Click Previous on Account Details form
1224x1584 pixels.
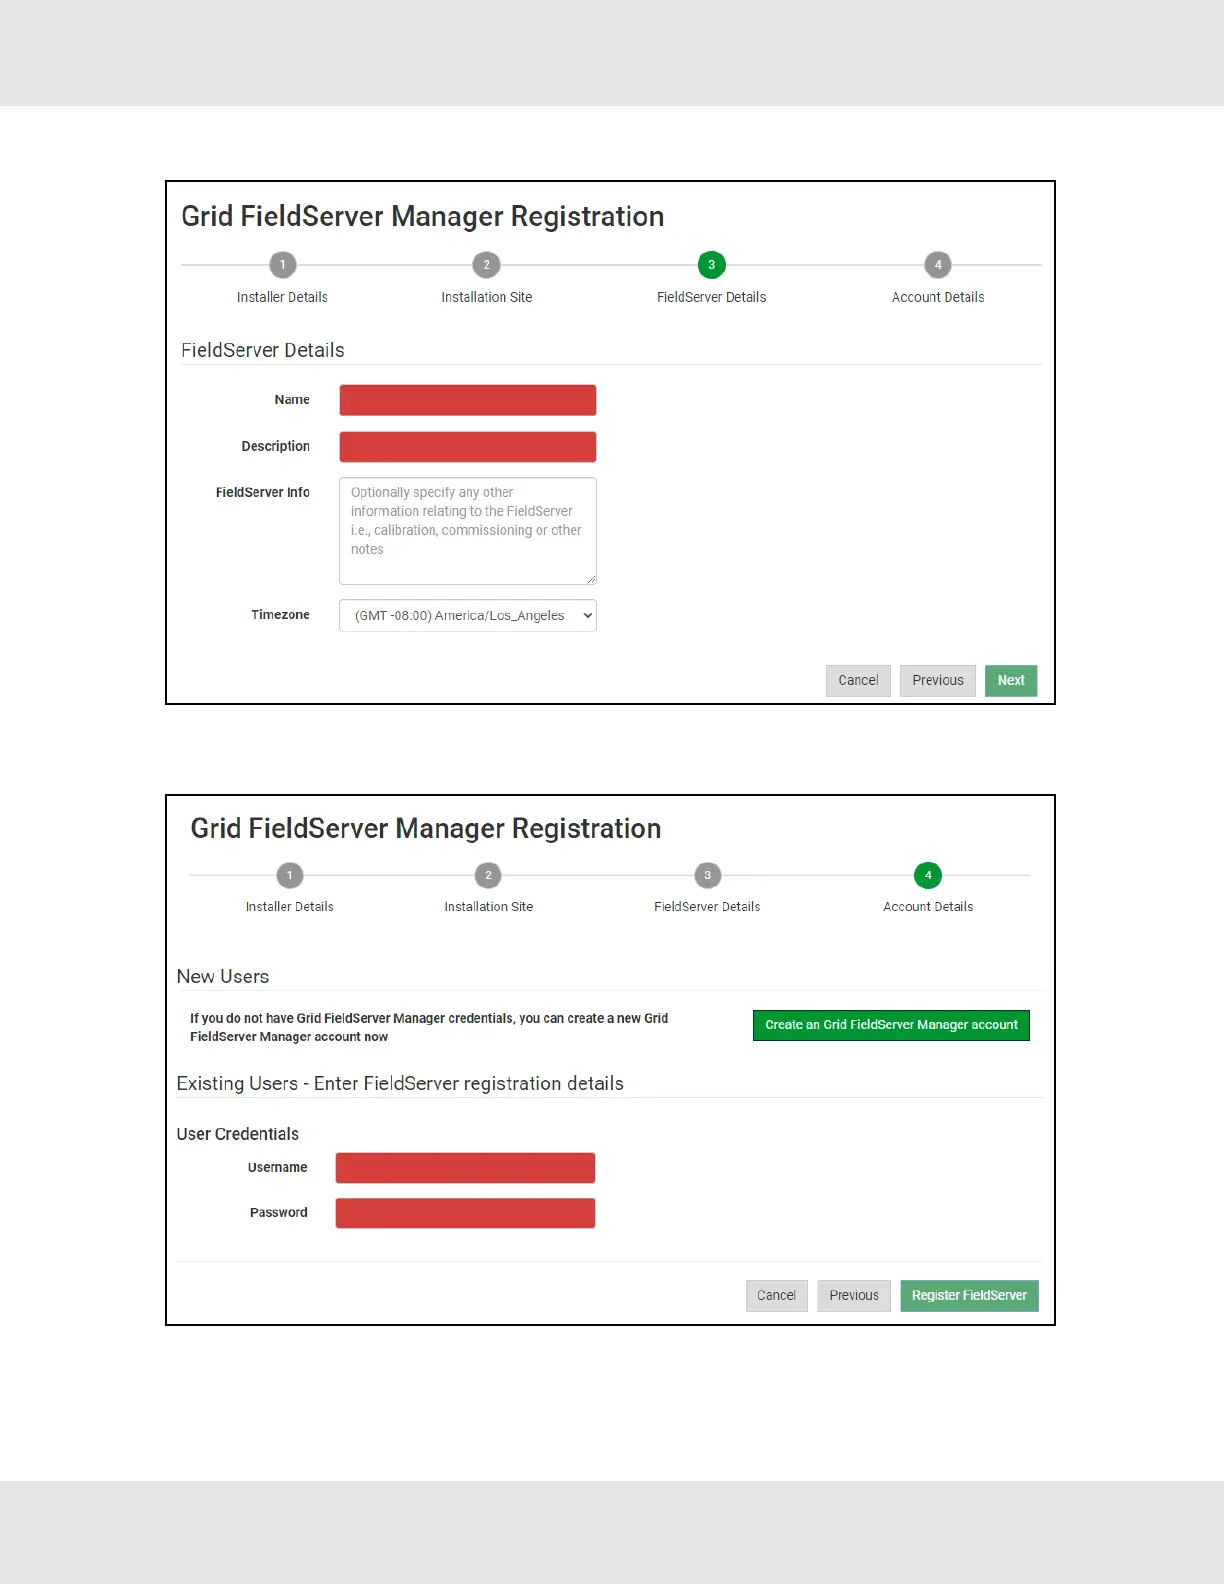click(x=853, y=1296)
